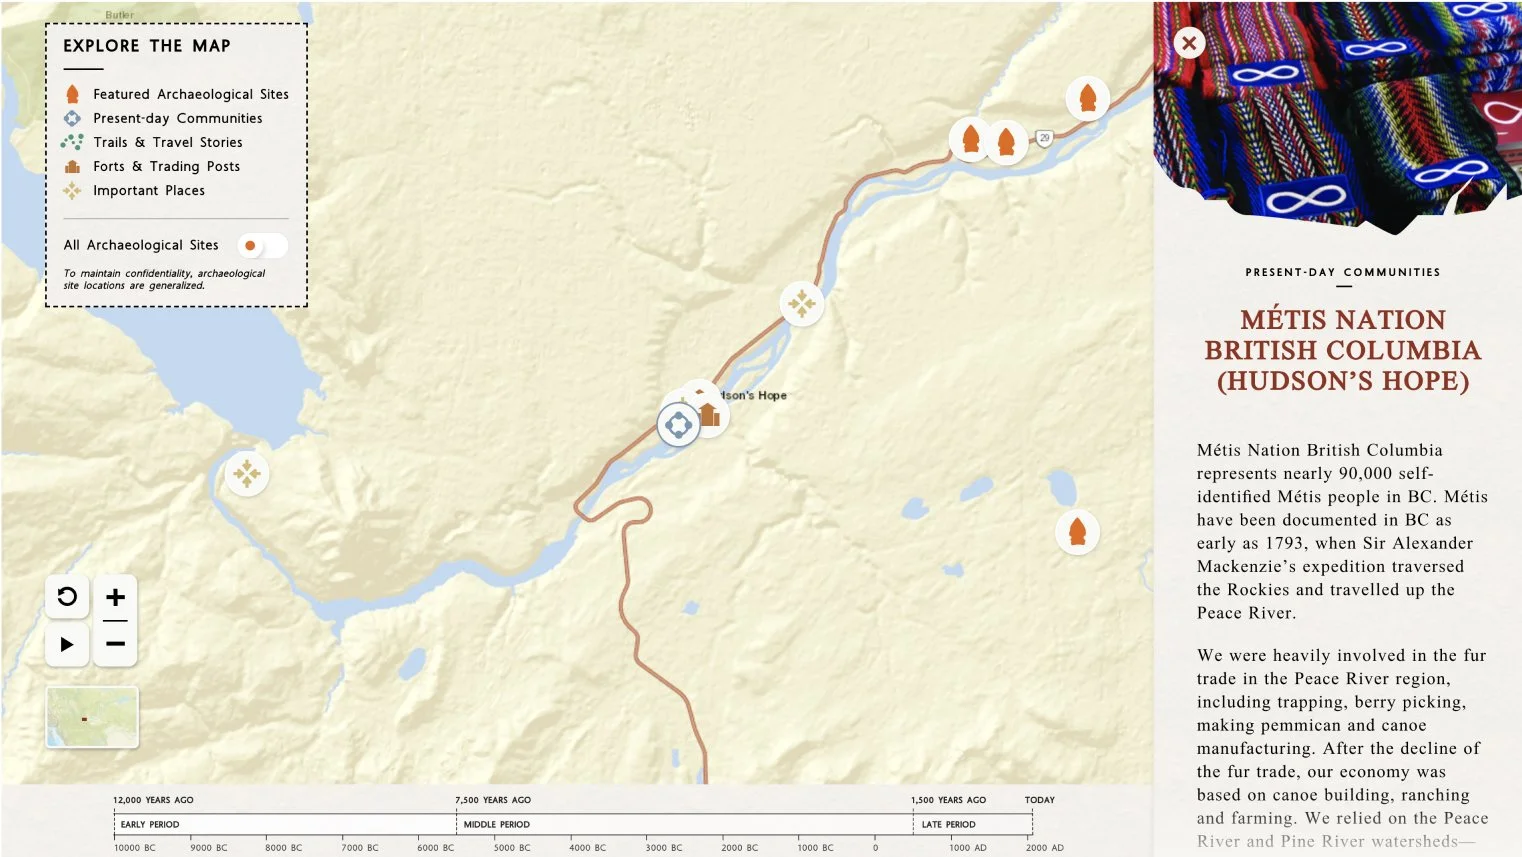Image resolution: width=1522 pixels, height=857 pixels.
Task: Select the archaeological site marker at far right
Action: tap(1077, 531)
